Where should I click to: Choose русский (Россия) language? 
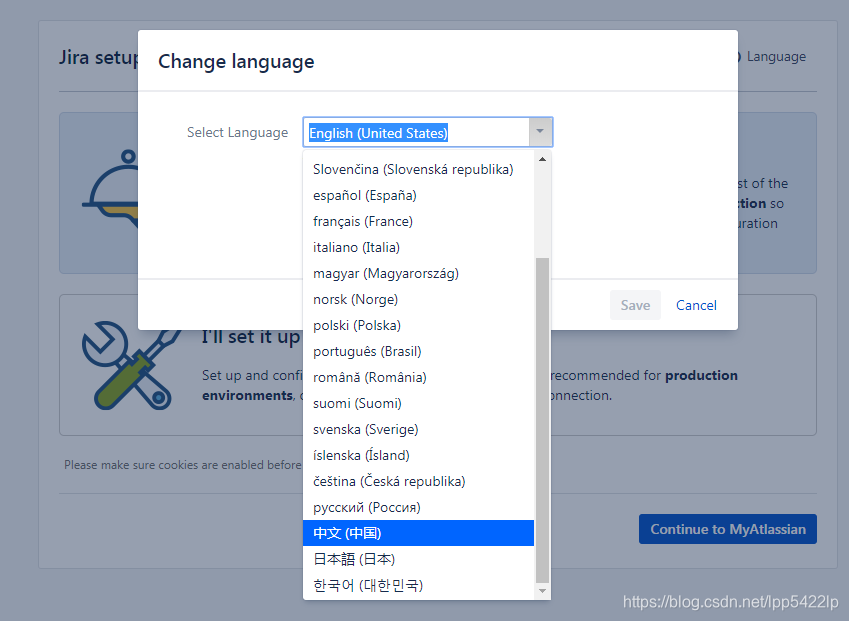tap(419, 507)
